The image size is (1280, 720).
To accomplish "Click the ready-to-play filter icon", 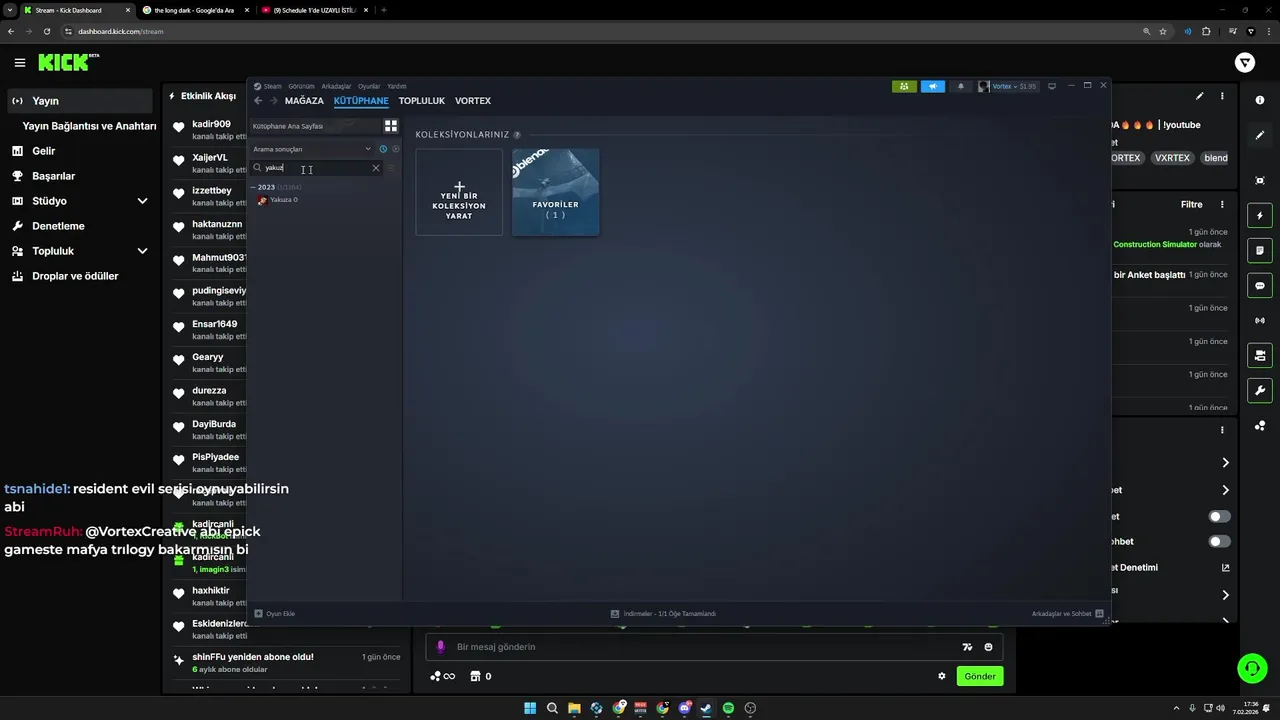I will [x=395, y=149].
